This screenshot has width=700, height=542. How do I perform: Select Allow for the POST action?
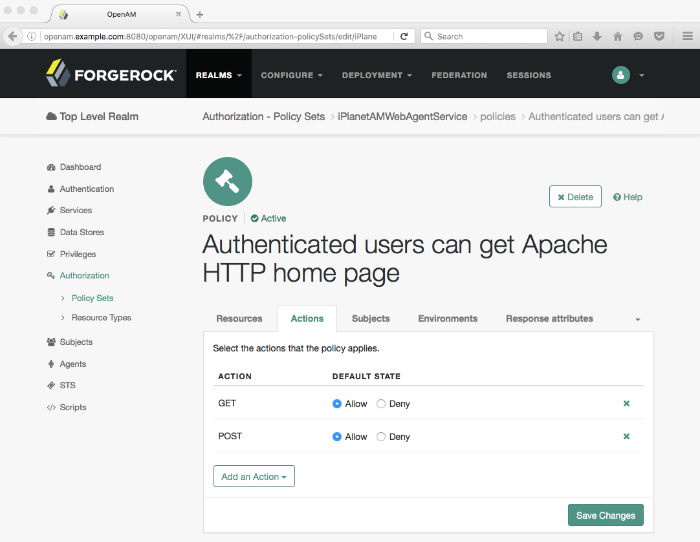click(x=337, y=436)
